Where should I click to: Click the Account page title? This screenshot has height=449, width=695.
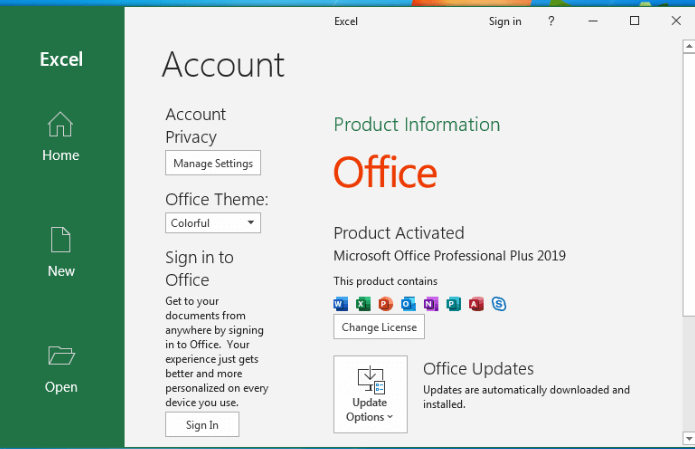[223, 65]
